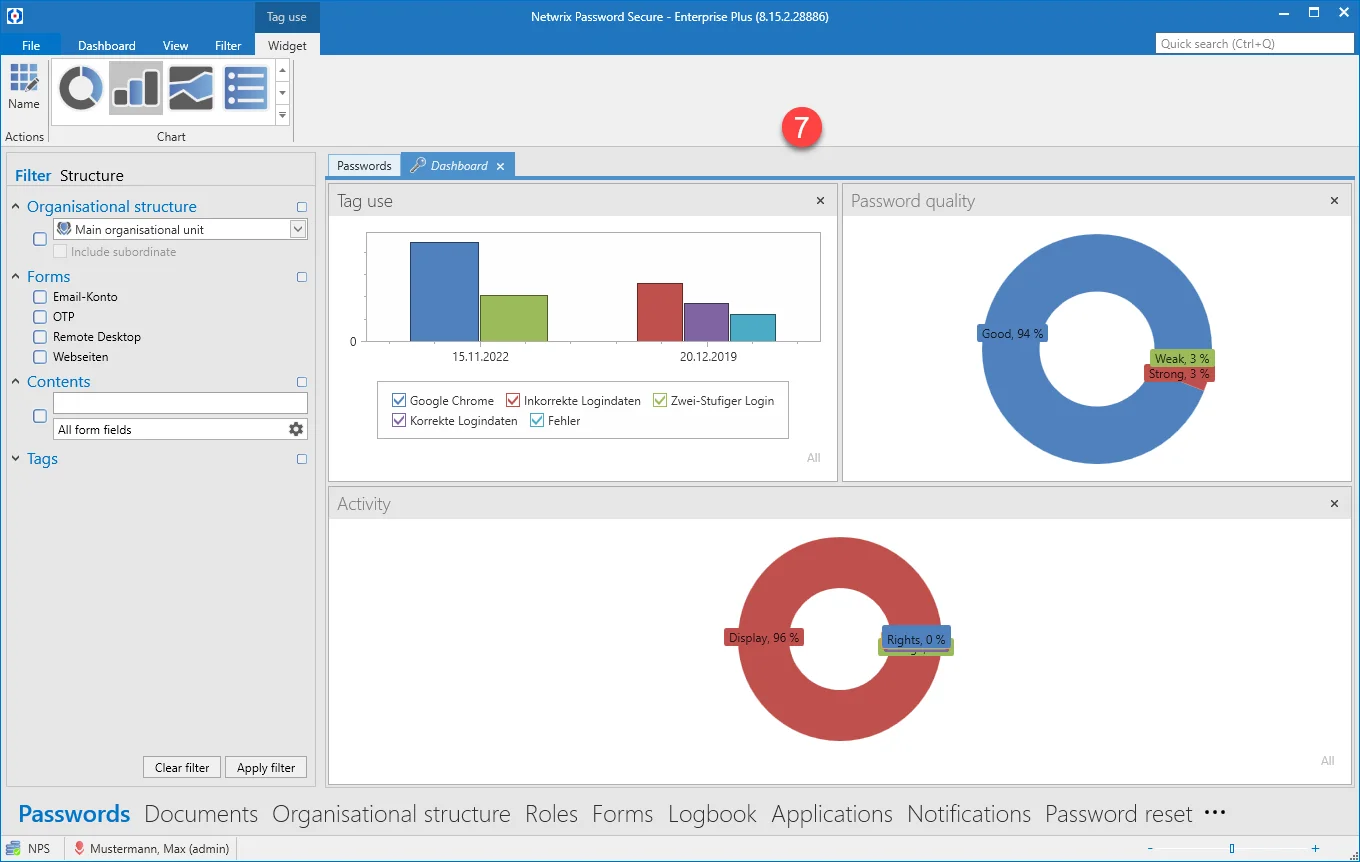Close the Password quality widget

point(1334,201)
